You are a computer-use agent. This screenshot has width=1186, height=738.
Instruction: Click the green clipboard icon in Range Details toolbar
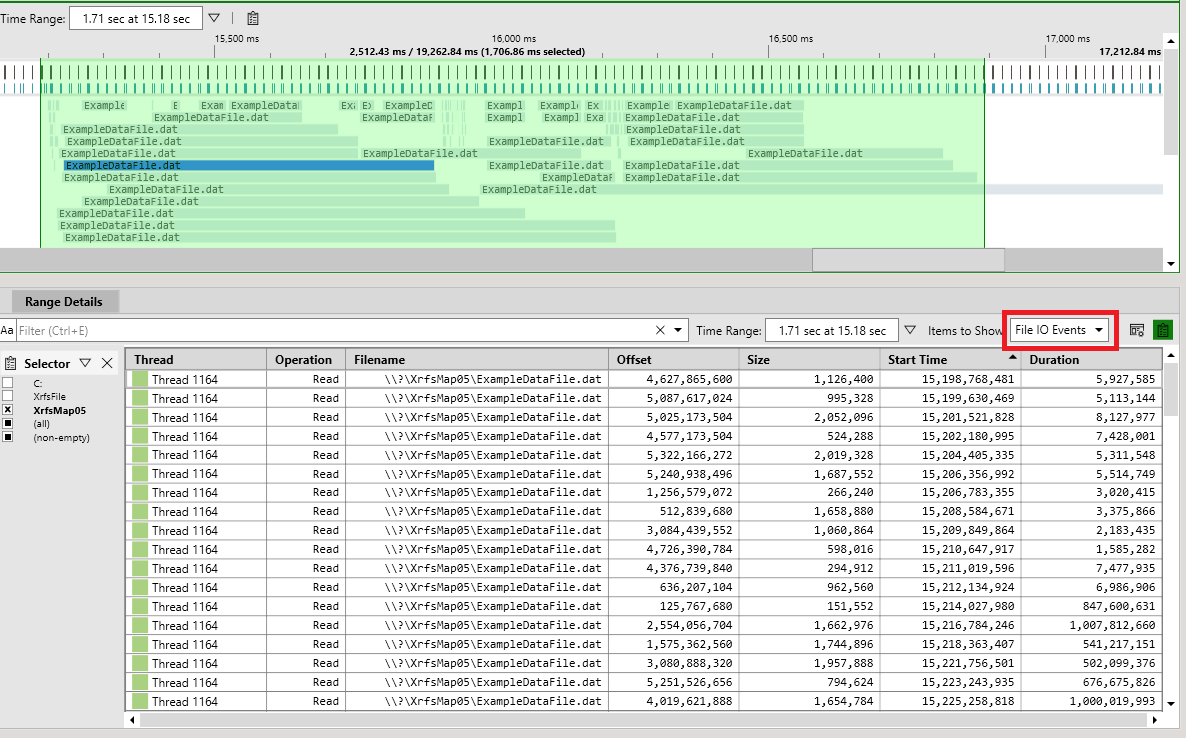coord(1163,330)
